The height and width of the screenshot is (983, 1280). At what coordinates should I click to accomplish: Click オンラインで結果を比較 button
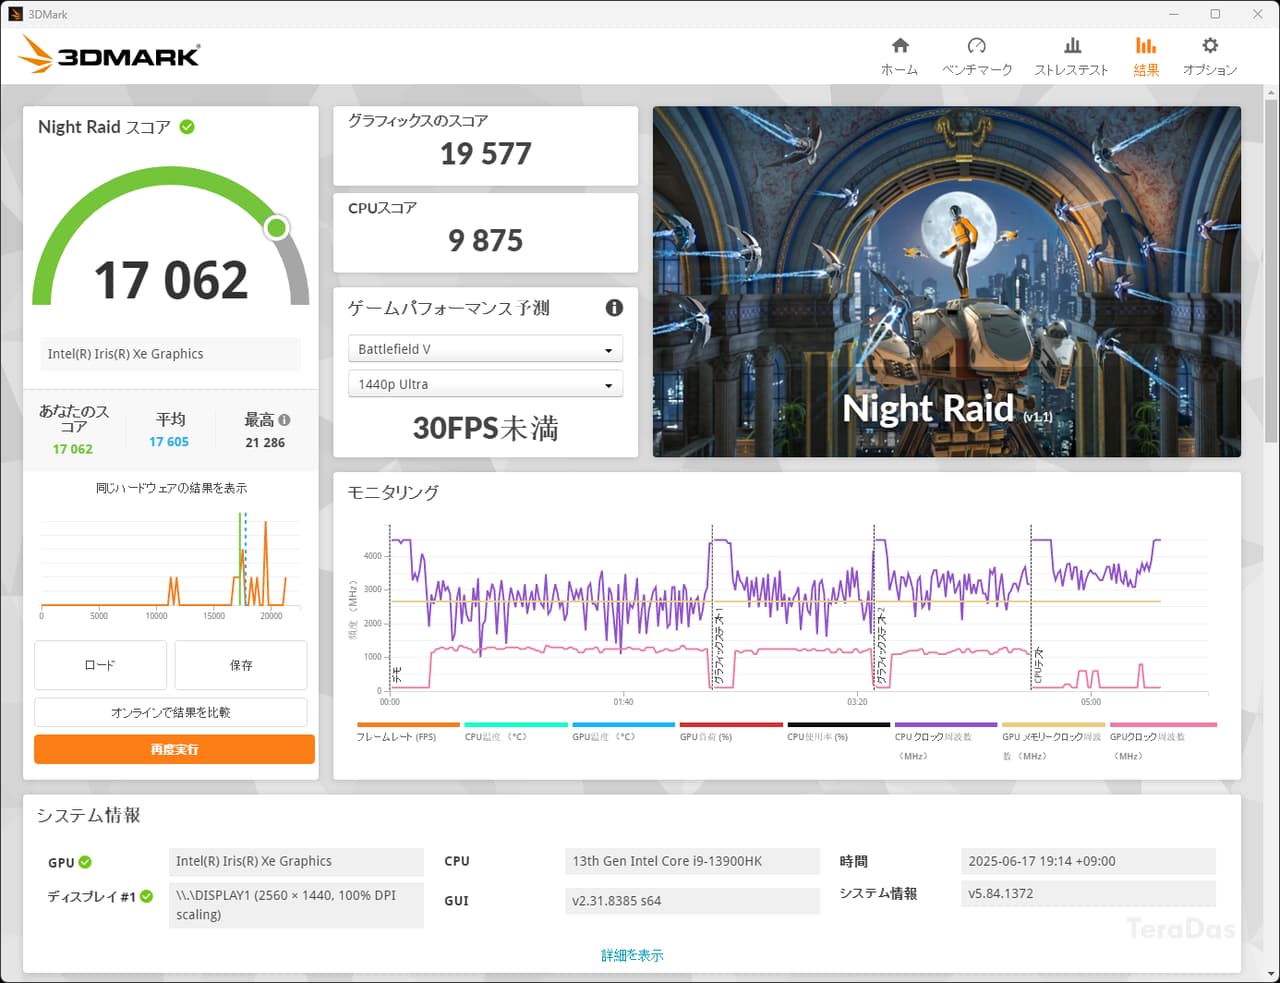(x=171, y=712)
